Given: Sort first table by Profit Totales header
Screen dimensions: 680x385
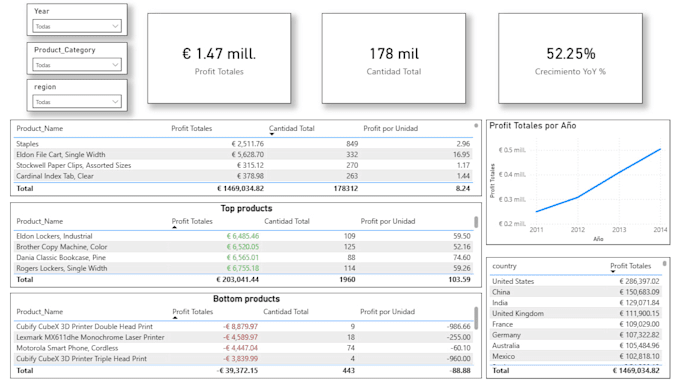Looking at the screenshot, I should 191,128.
